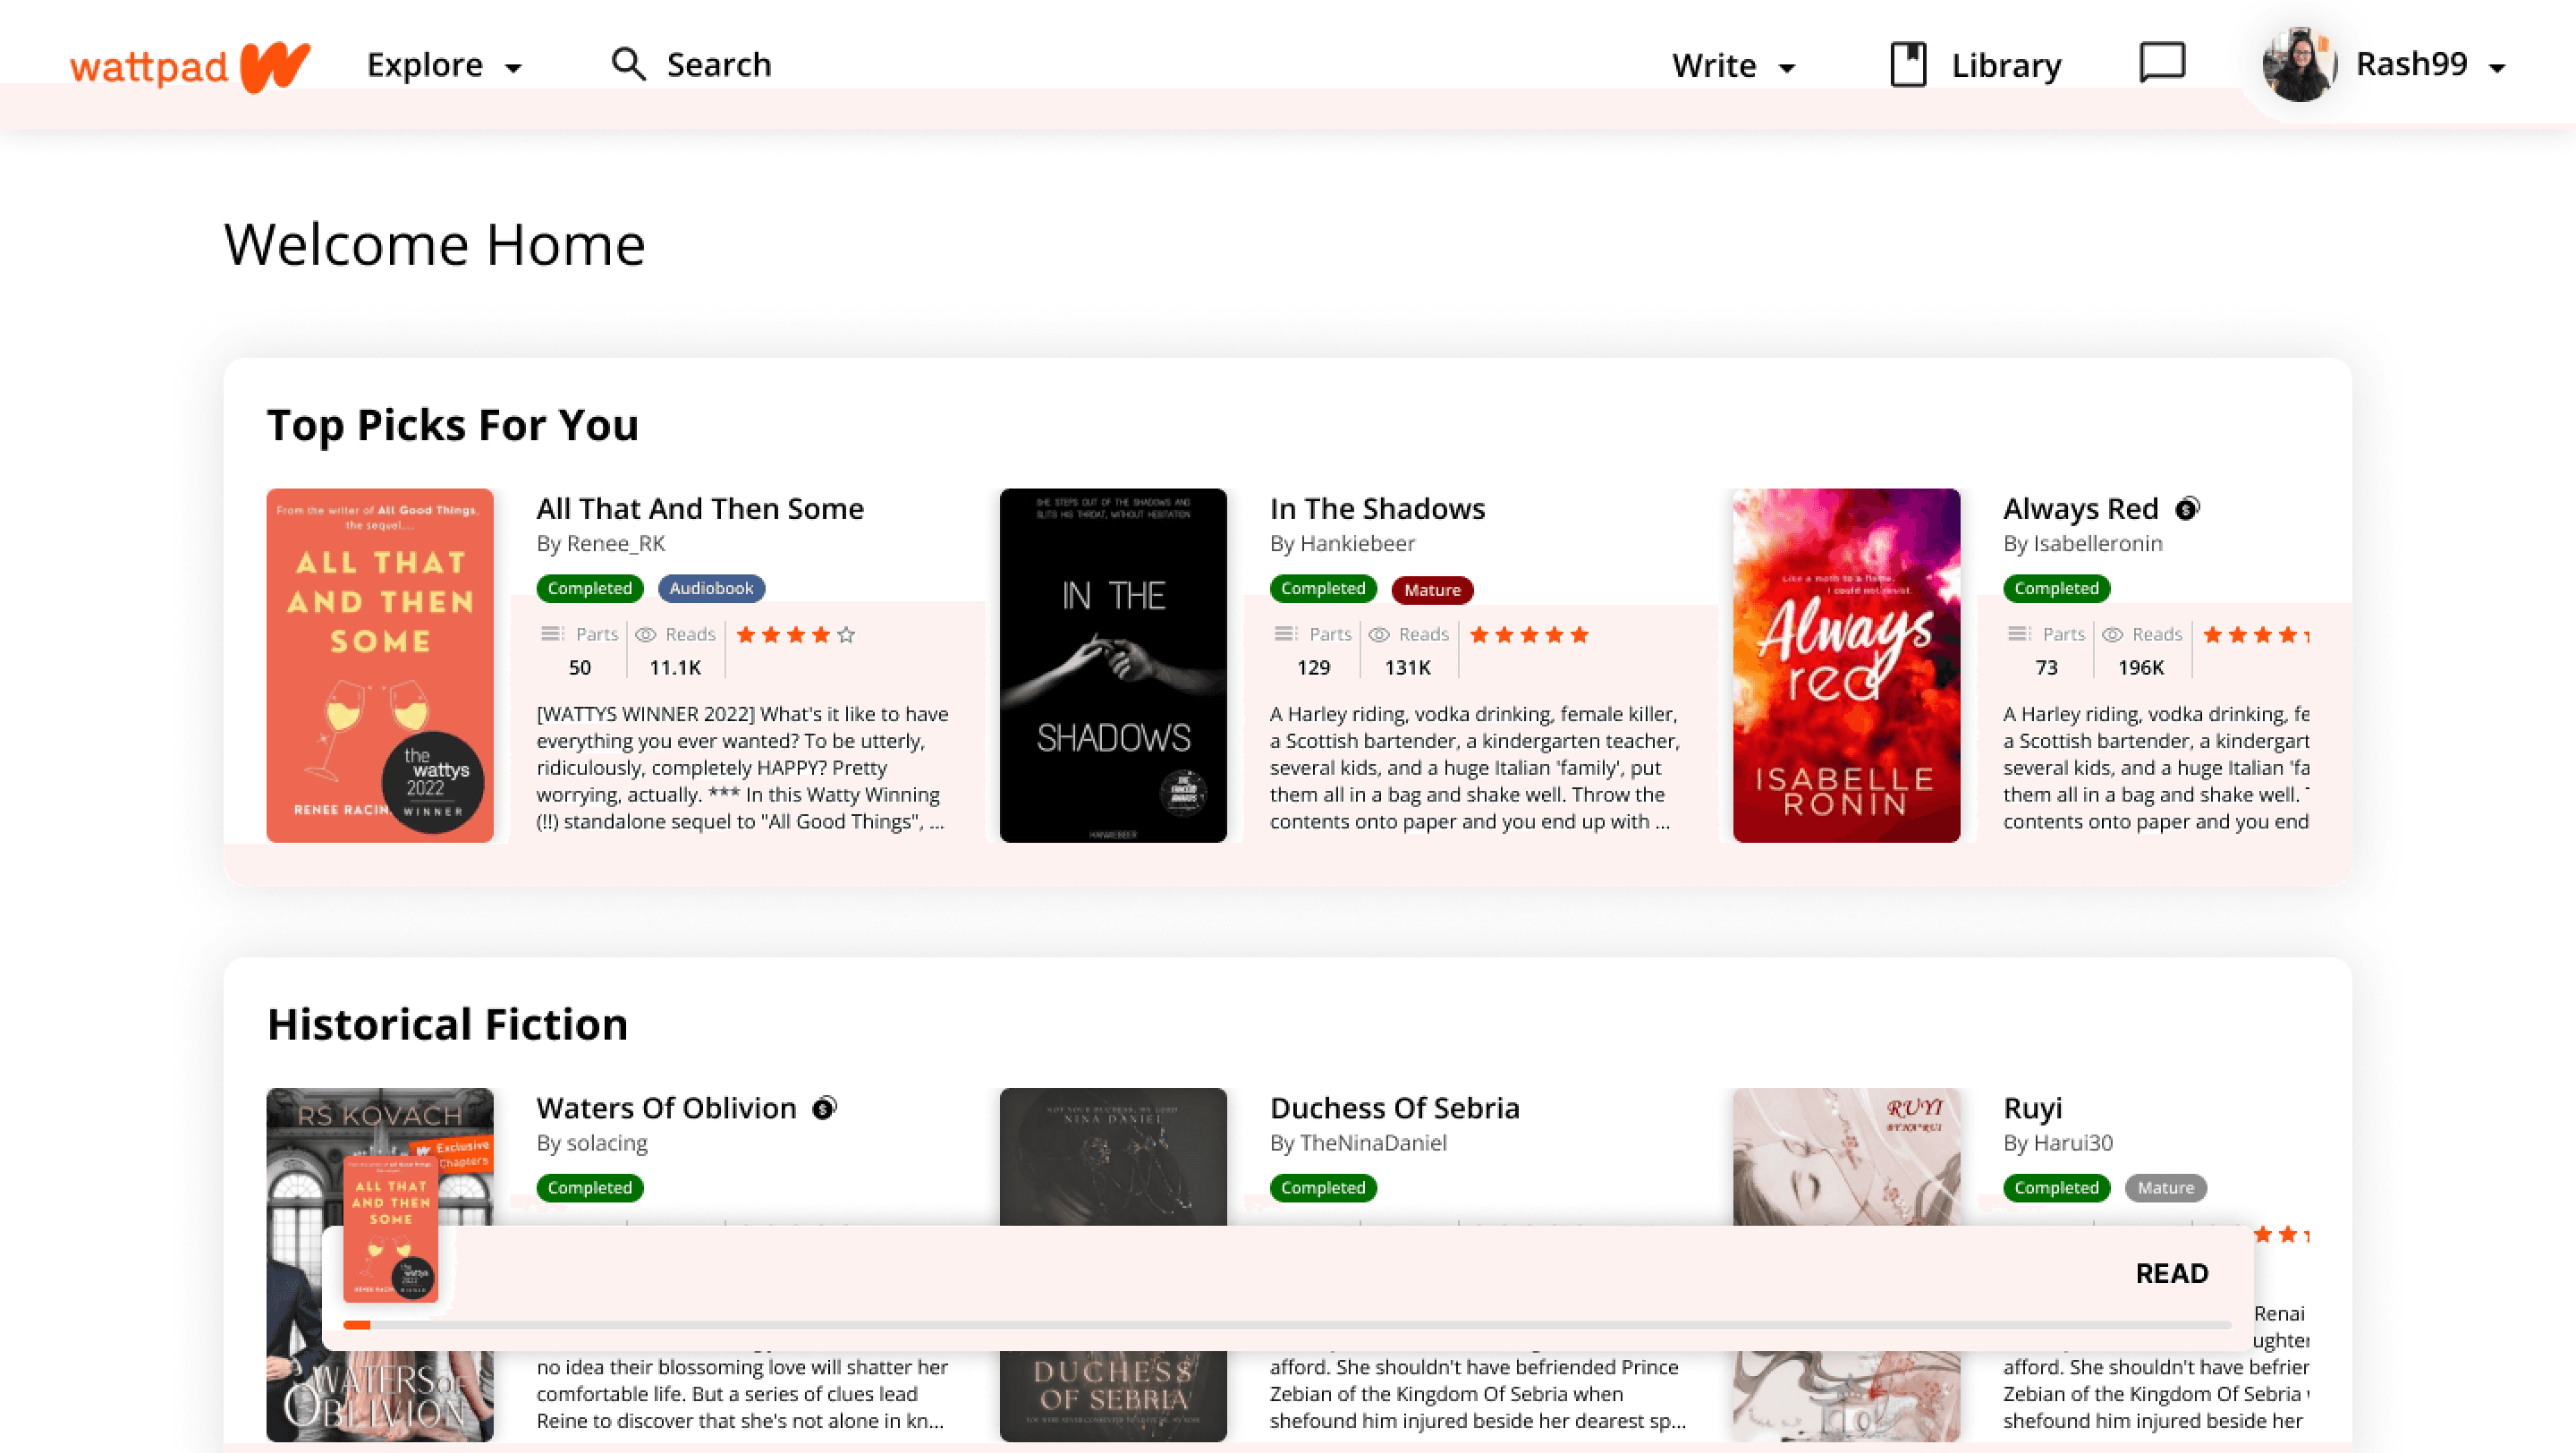Viewport: 2576px width, 1453px height.
Task: Click the Wattpad logo
Action: [190, 66]
